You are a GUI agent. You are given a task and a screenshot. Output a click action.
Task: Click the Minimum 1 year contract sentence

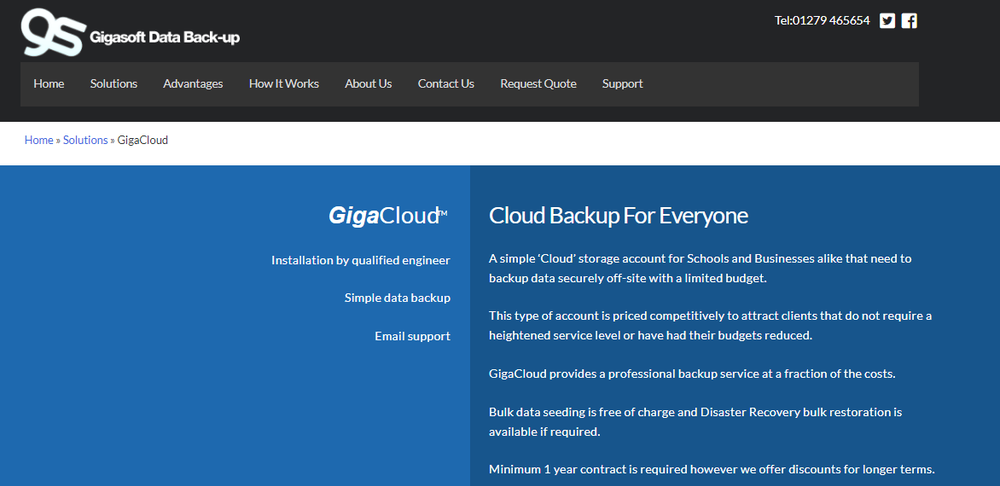(712, 469)
